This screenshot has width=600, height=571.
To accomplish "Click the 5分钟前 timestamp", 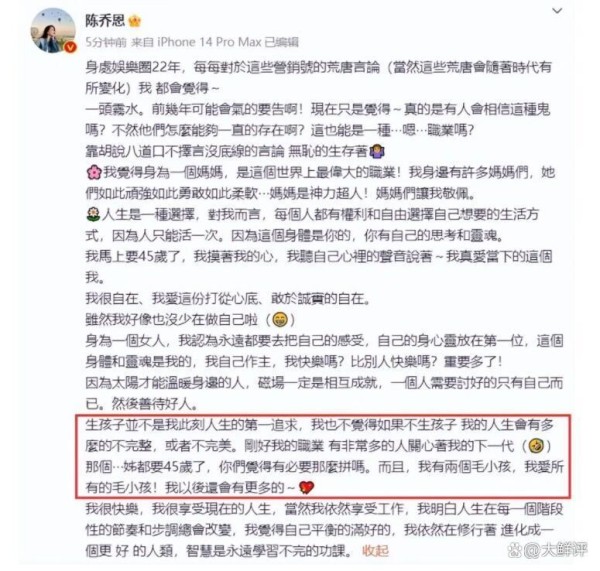I will (106, 42).
